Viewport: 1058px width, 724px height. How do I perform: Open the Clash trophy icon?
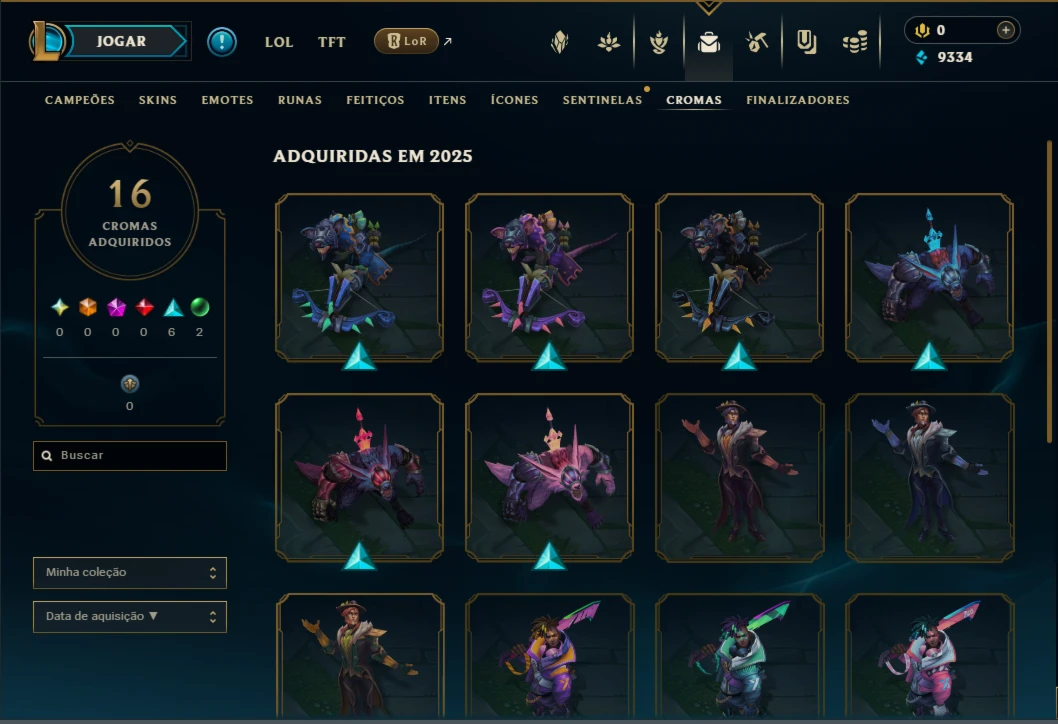point(659,43)
